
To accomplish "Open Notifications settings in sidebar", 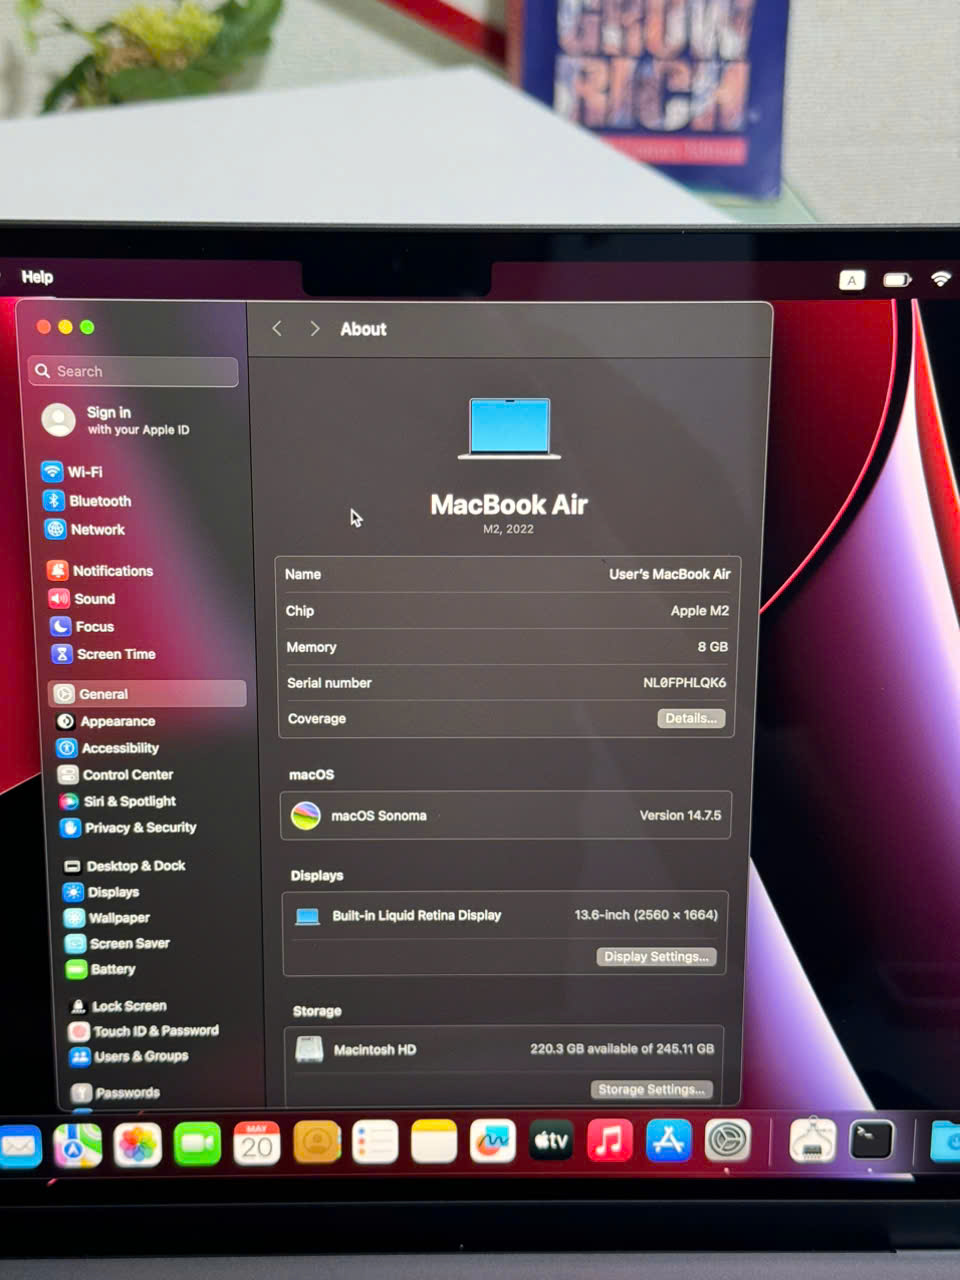I will point(100,570).
